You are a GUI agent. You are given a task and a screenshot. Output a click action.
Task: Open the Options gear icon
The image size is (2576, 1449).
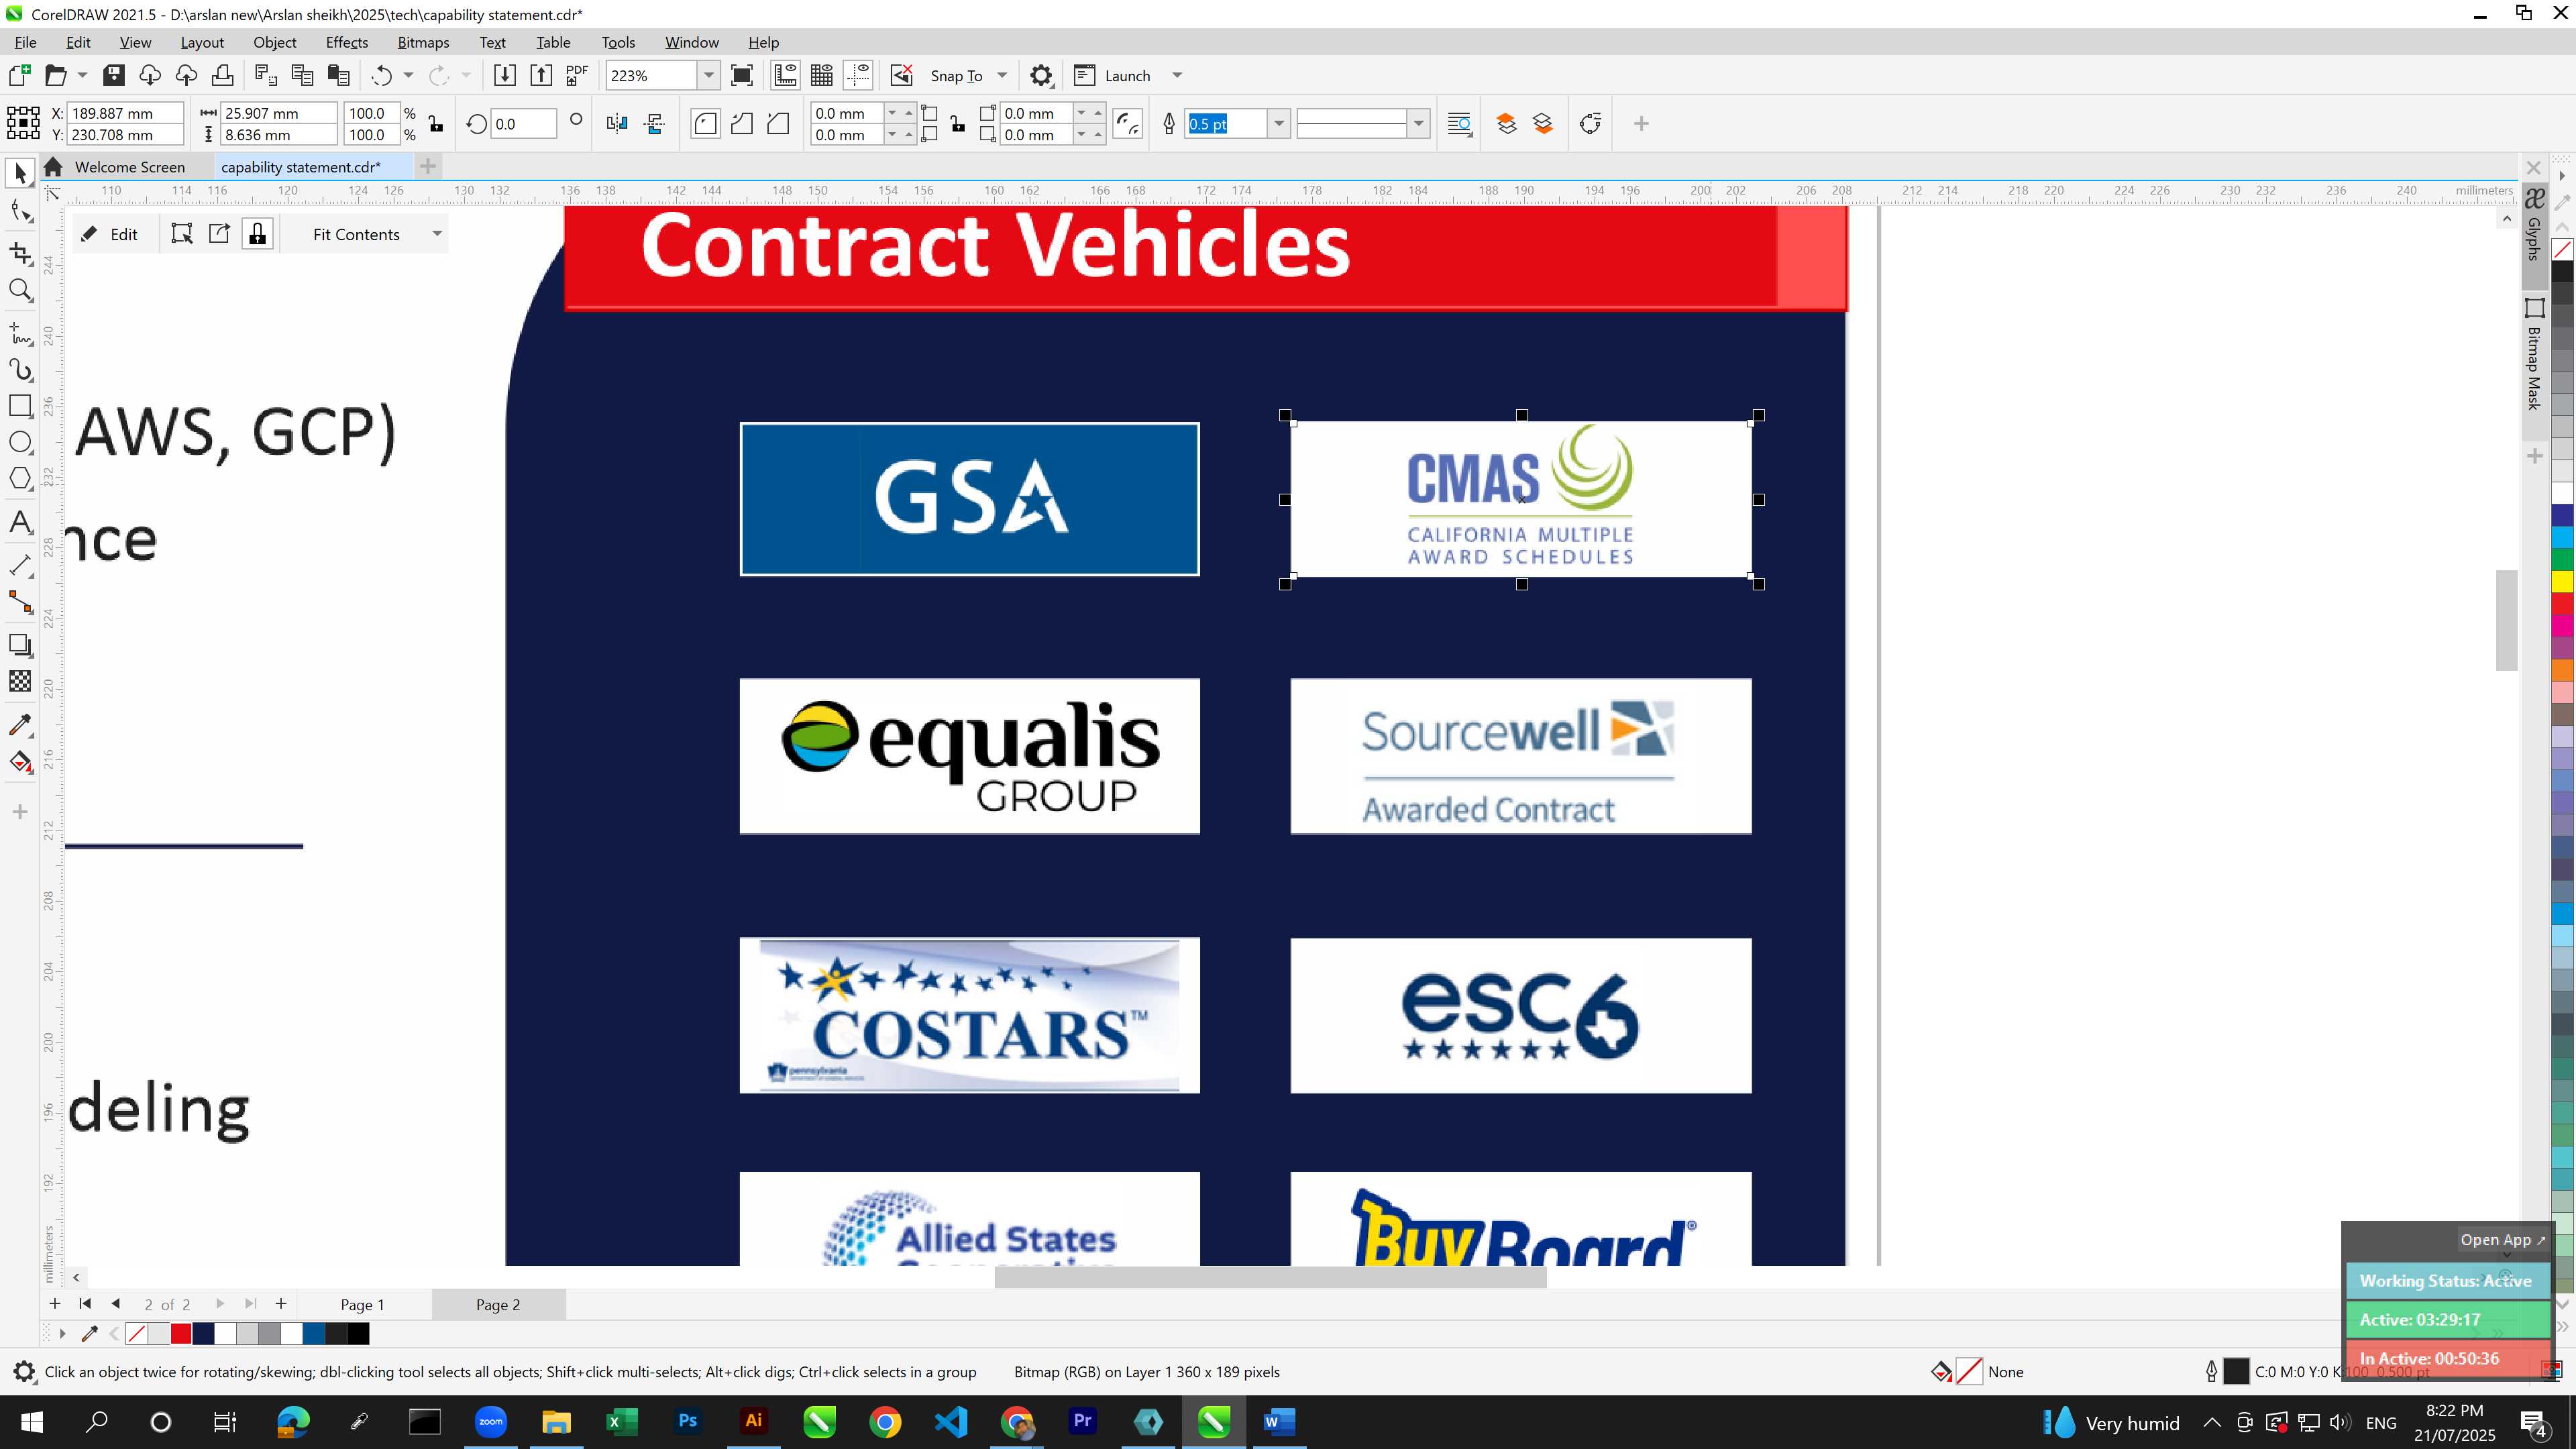tap(1041, 76)
